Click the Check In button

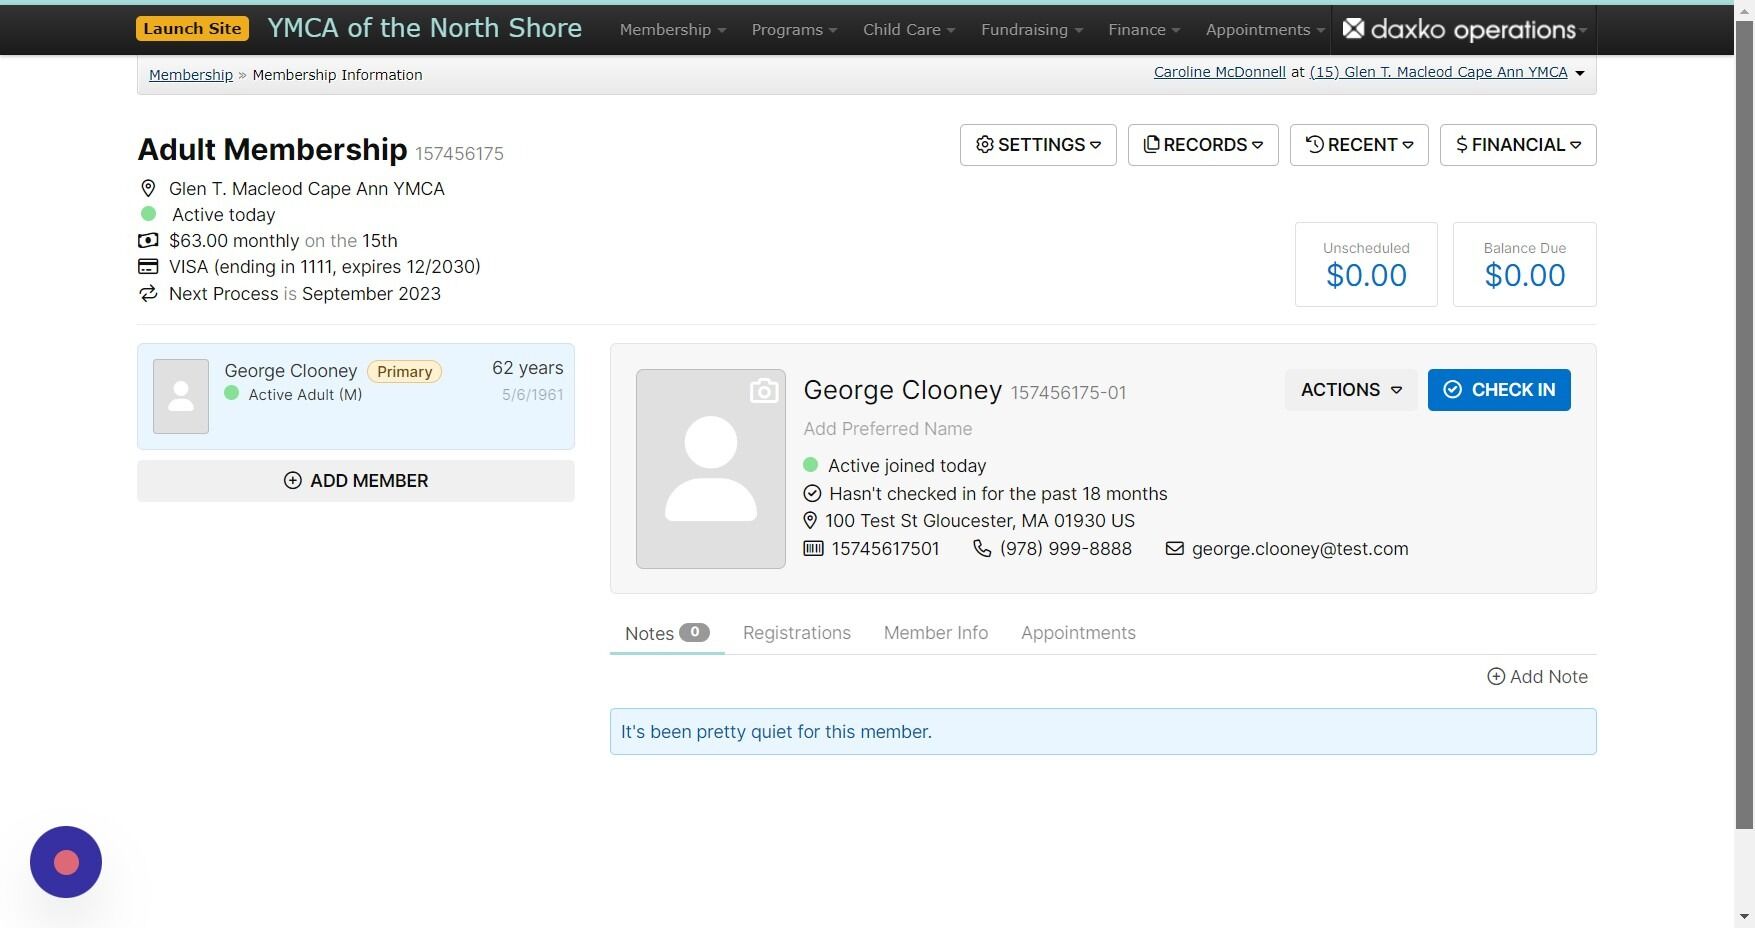click(1499, 390)
